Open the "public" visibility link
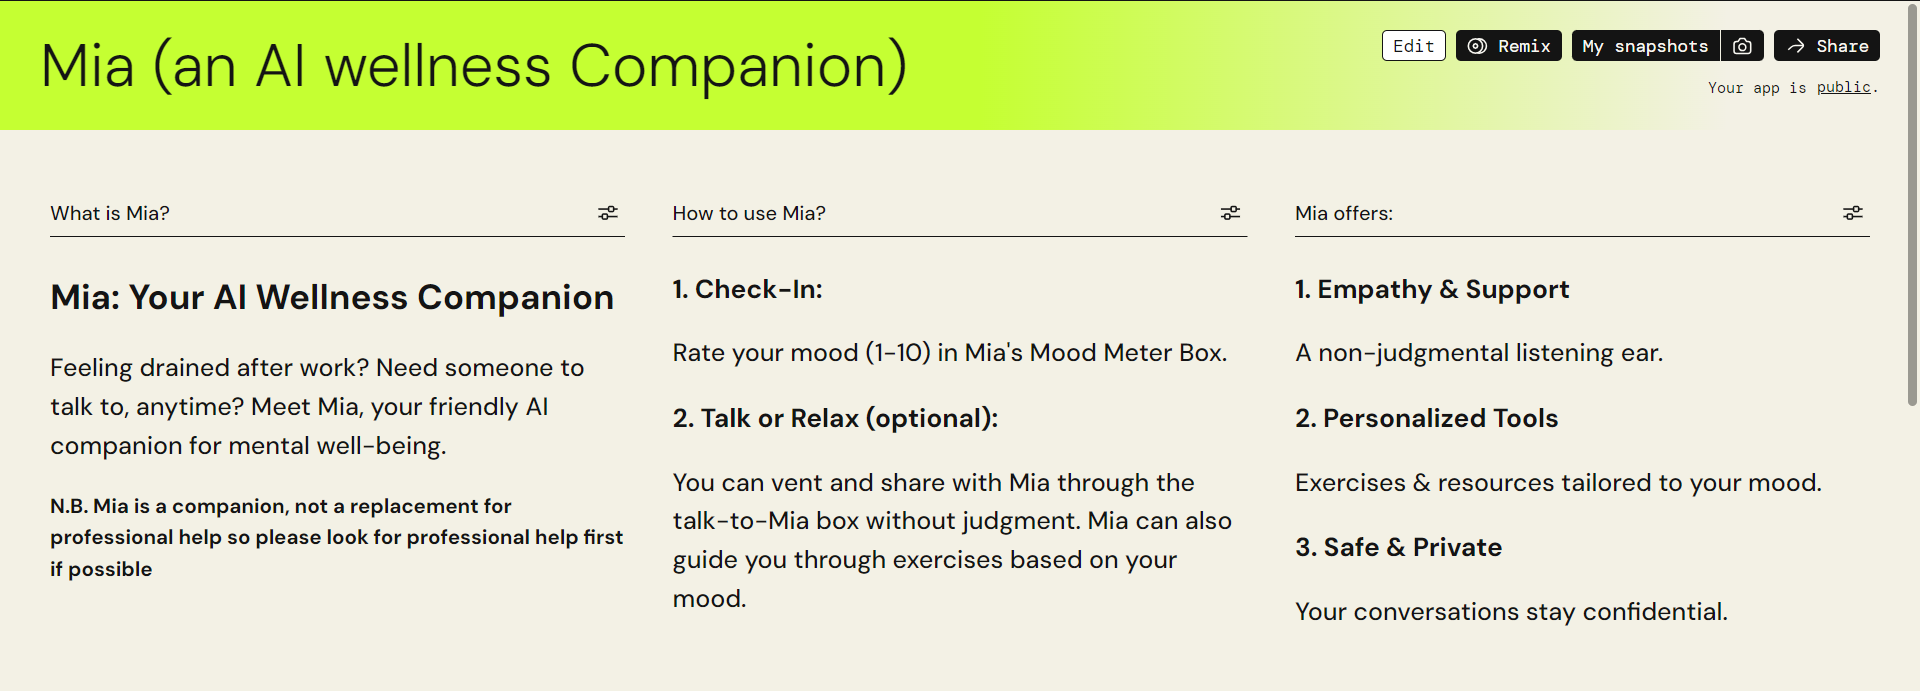The image size is (1920, 691). tap(1843, 87)
